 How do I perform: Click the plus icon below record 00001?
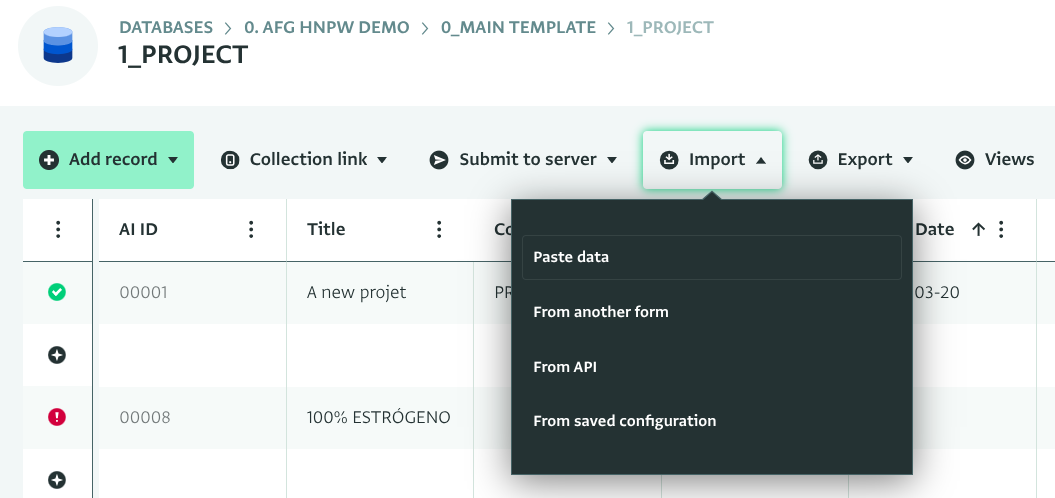[x=57, y=355]
